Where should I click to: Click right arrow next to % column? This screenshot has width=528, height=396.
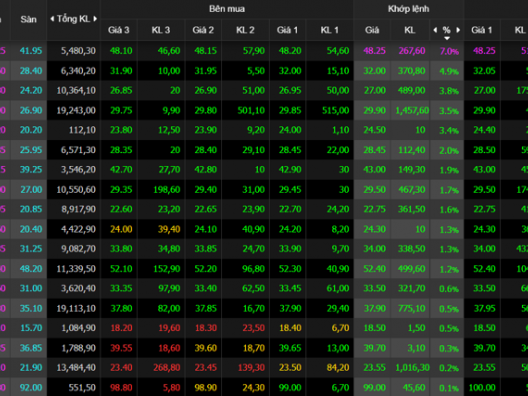coord(458,30)
